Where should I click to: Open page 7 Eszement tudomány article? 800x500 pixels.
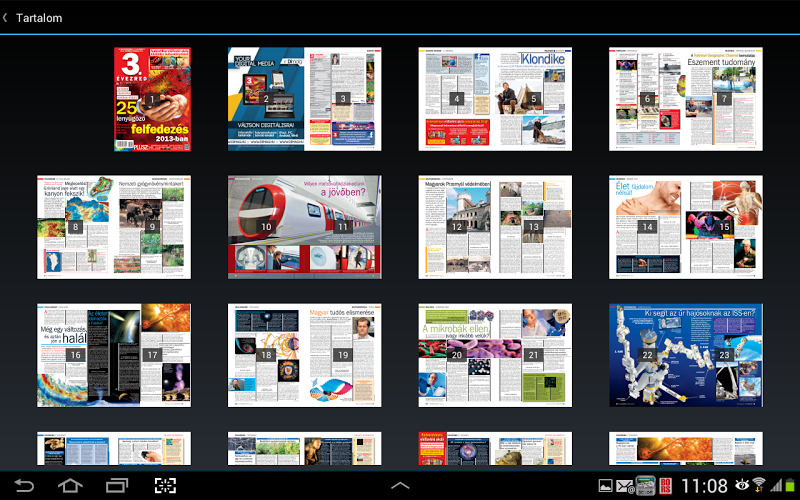724,99
